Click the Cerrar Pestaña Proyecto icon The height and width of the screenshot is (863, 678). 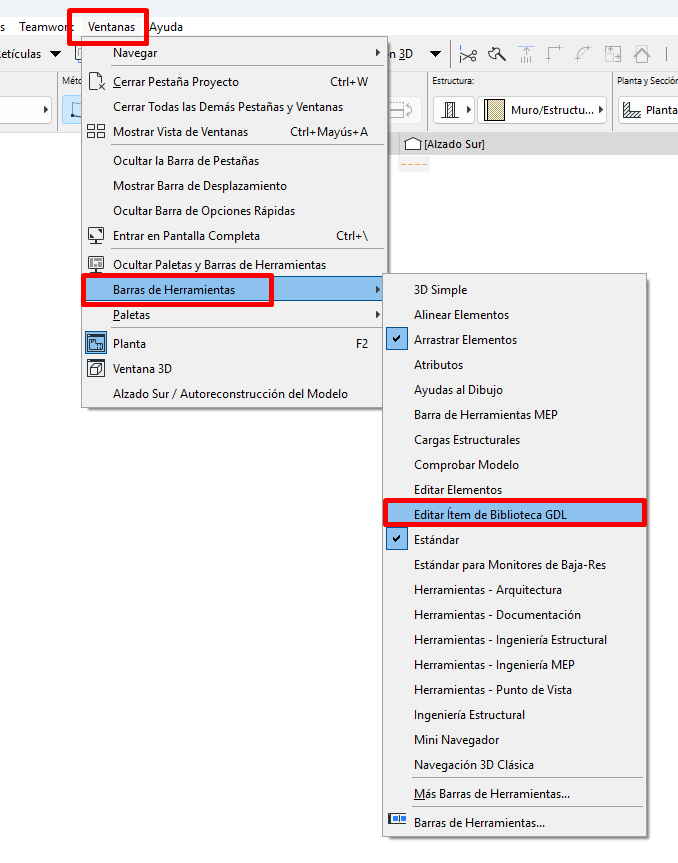[96, 81]
